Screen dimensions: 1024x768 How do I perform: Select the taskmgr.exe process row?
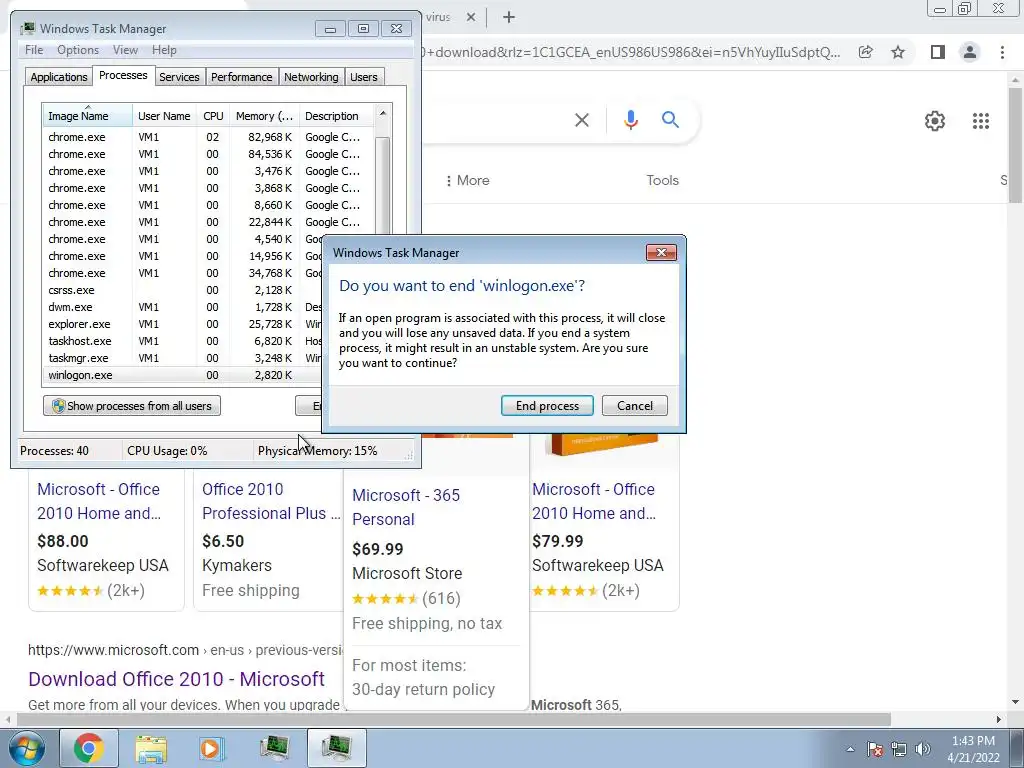point(183,358)
